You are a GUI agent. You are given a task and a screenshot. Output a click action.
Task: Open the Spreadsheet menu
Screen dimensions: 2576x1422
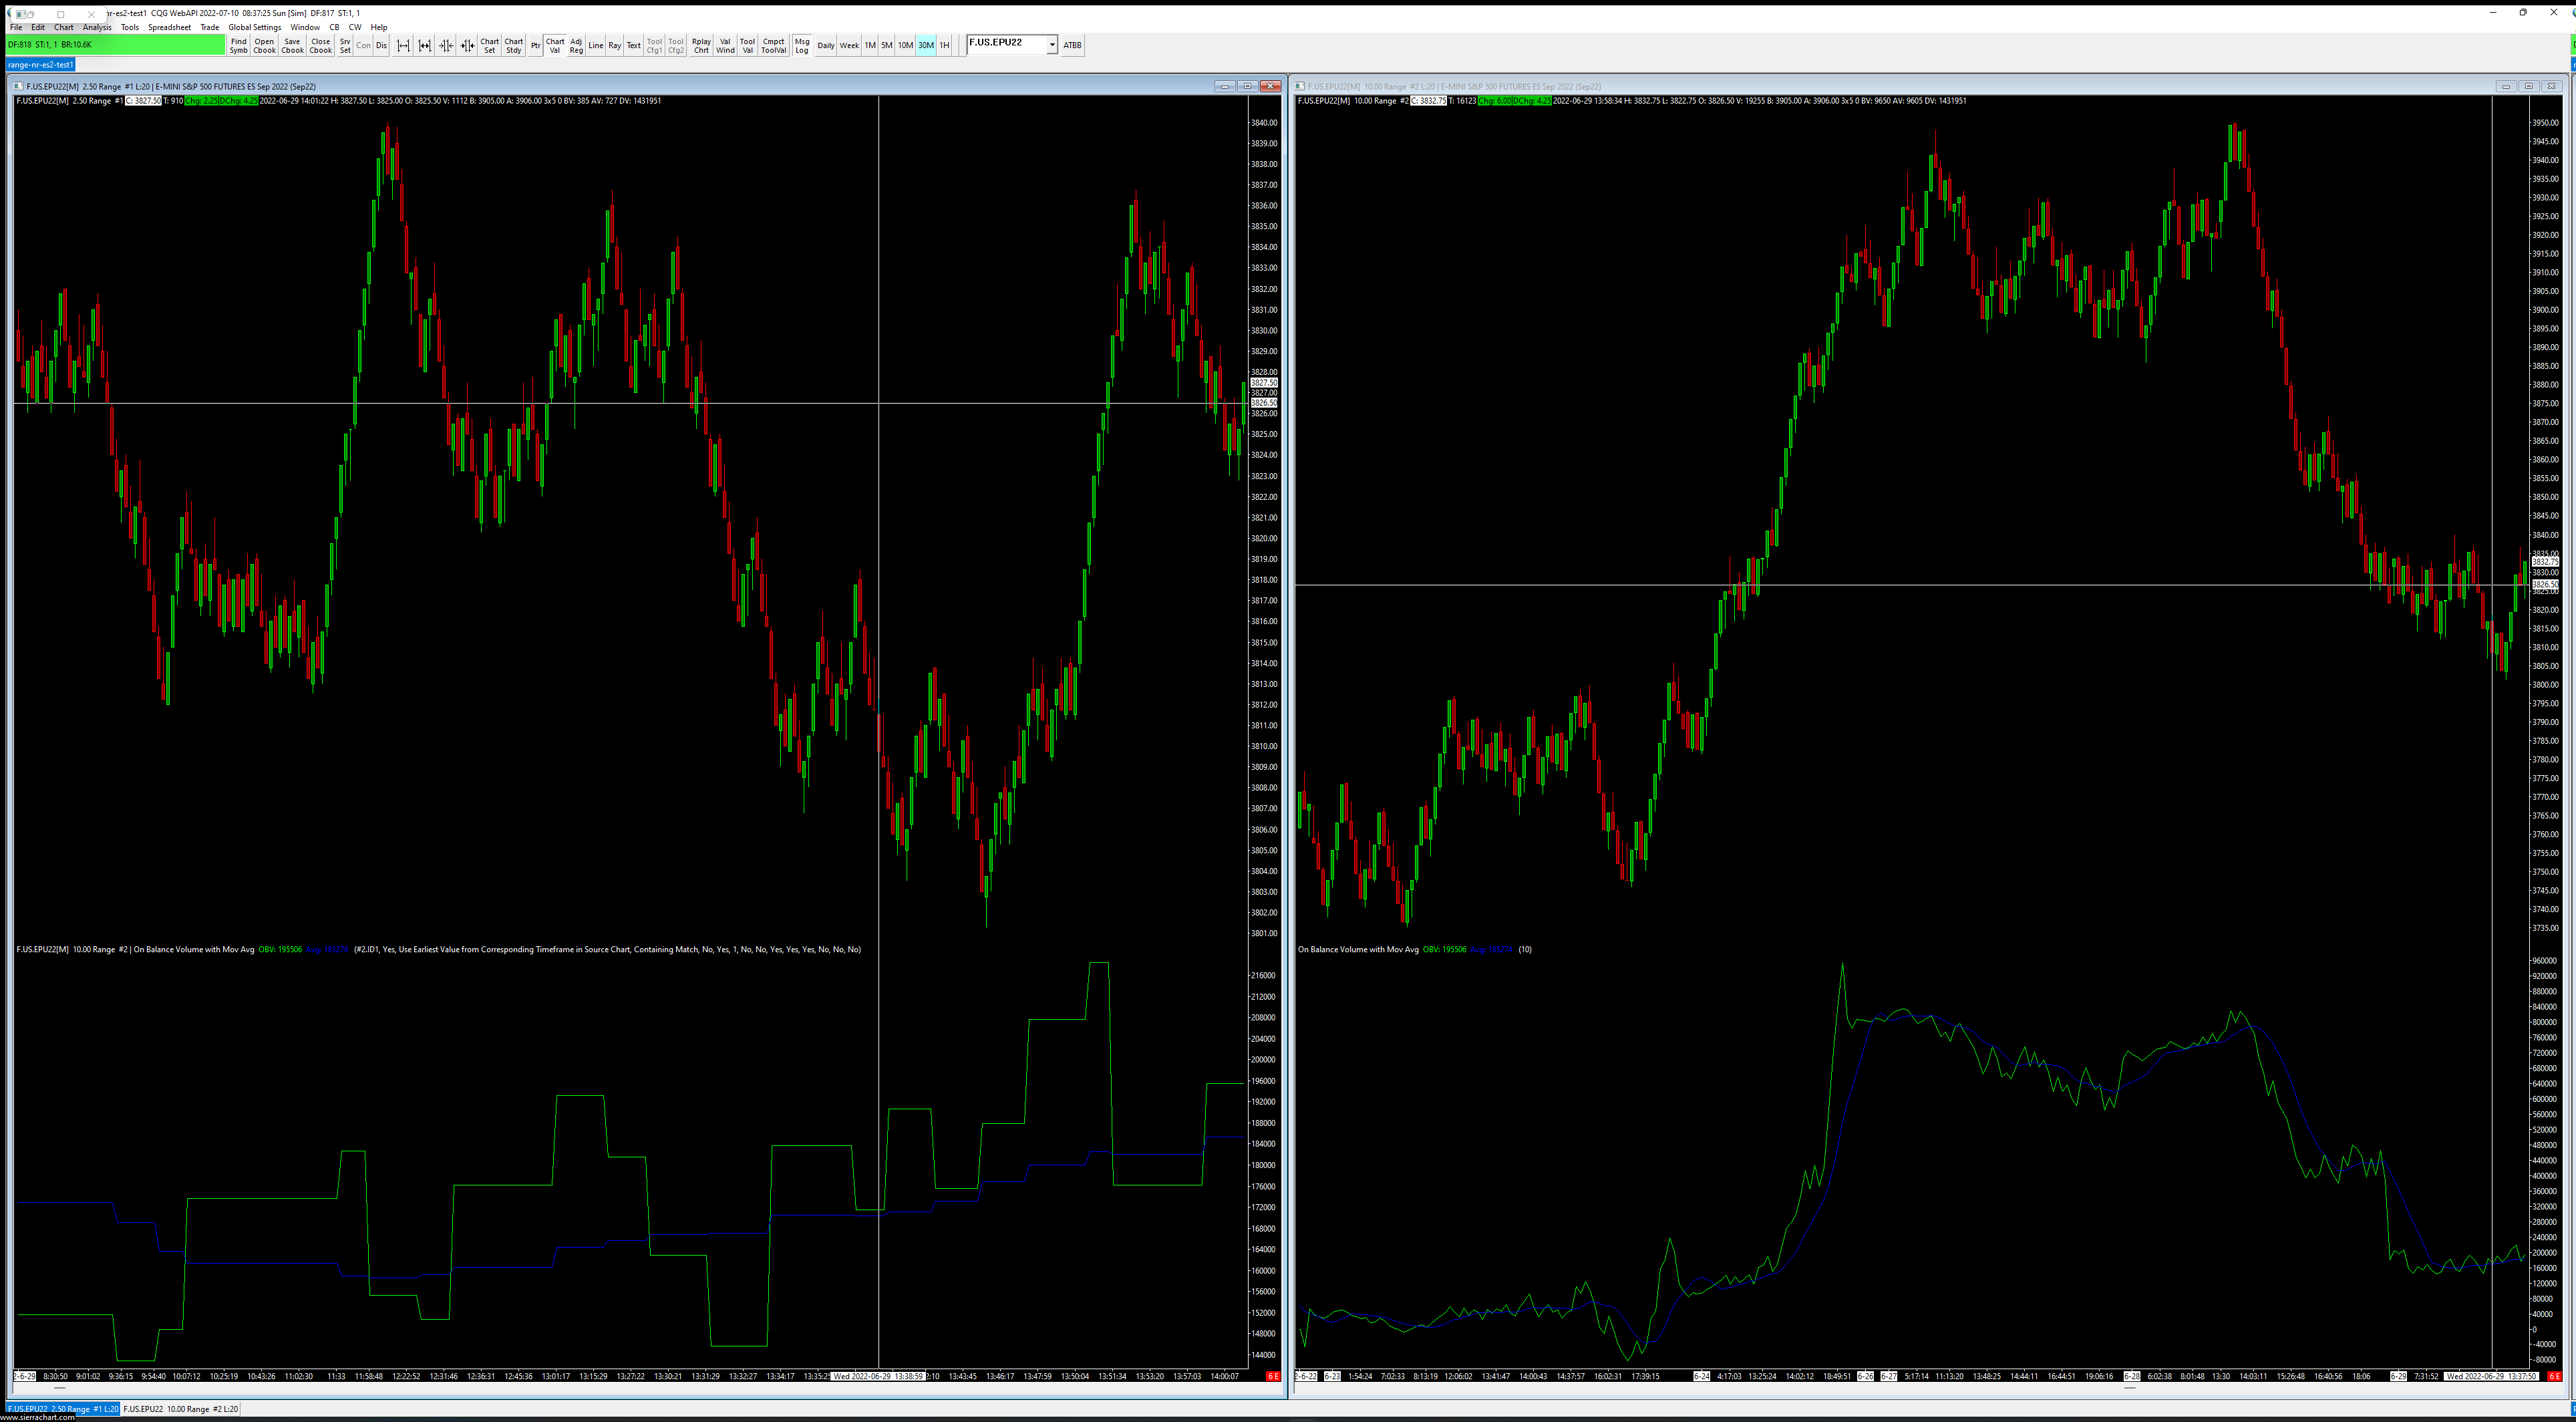(169, 27)
